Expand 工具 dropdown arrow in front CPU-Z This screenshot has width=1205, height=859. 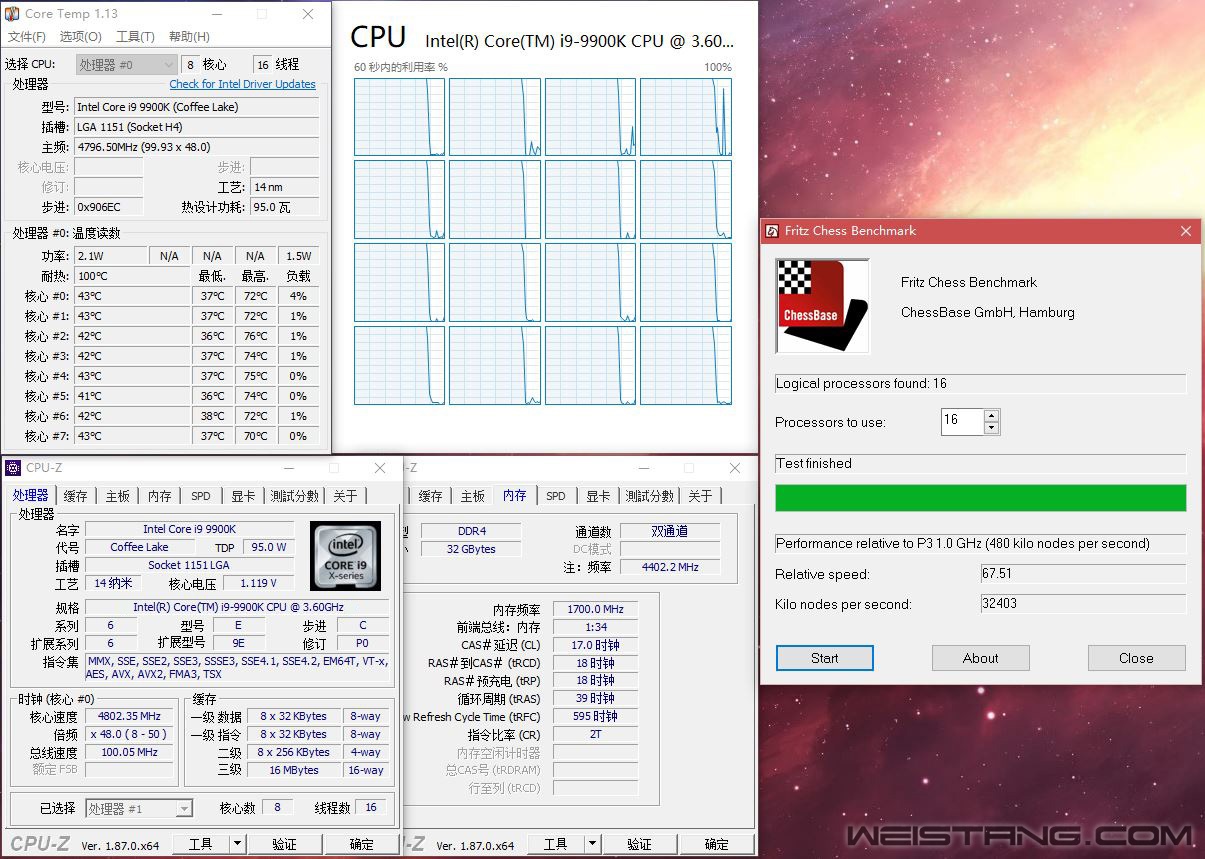(237, 844)
